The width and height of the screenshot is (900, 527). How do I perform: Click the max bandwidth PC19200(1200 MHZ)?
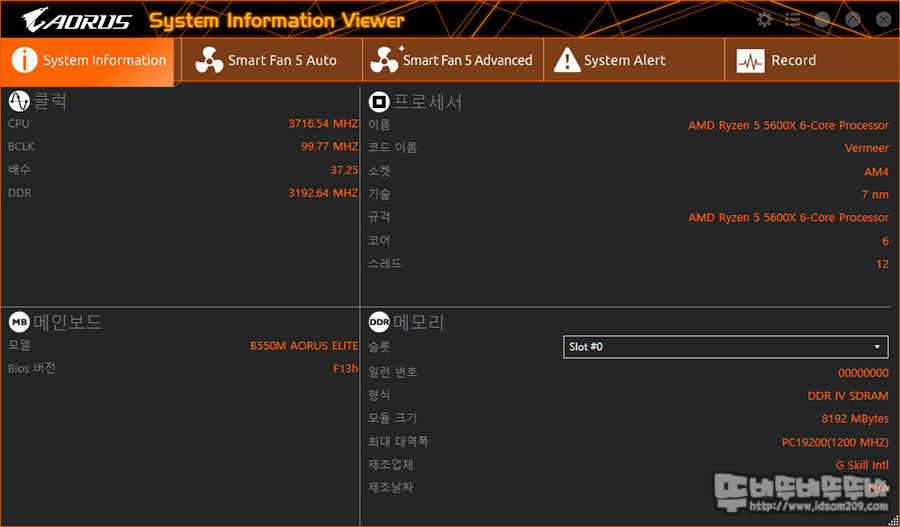click(x=835, y=443)
